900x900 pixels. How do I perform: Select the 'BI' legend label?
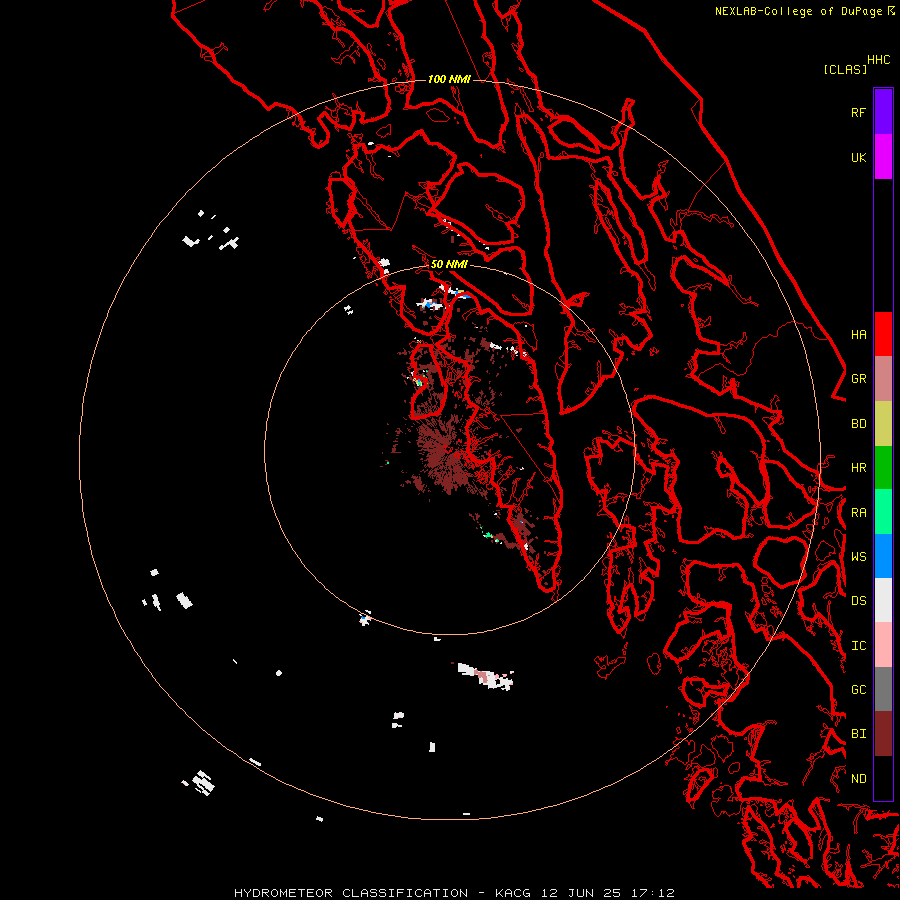pos(858,734)
